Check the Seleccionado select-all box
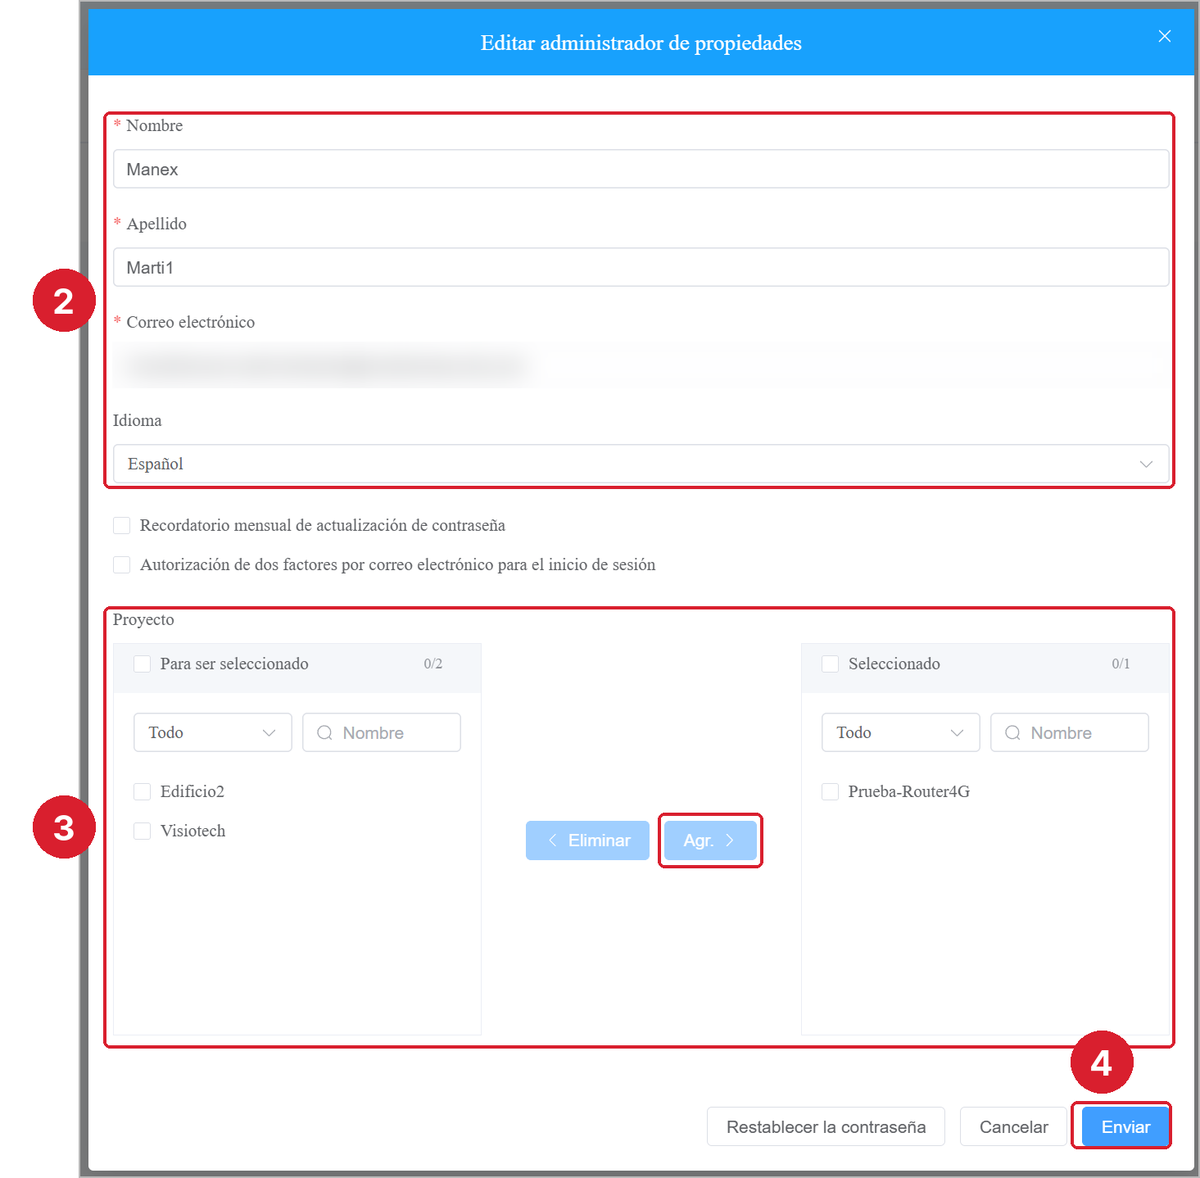This screenshot has height=1178, width=1200. pos(830,664)
